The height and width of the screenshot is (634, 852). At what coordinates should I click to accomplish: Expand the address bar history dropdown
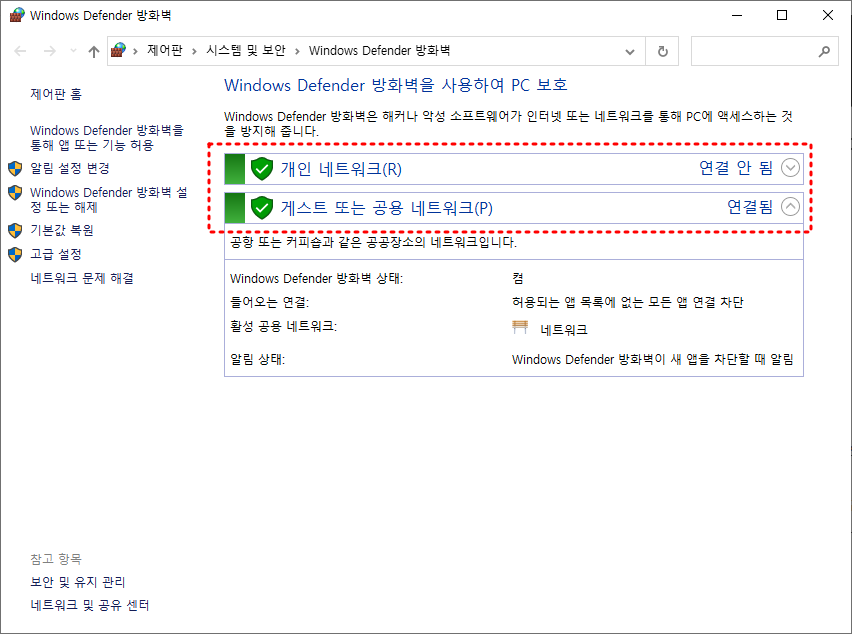630,52
